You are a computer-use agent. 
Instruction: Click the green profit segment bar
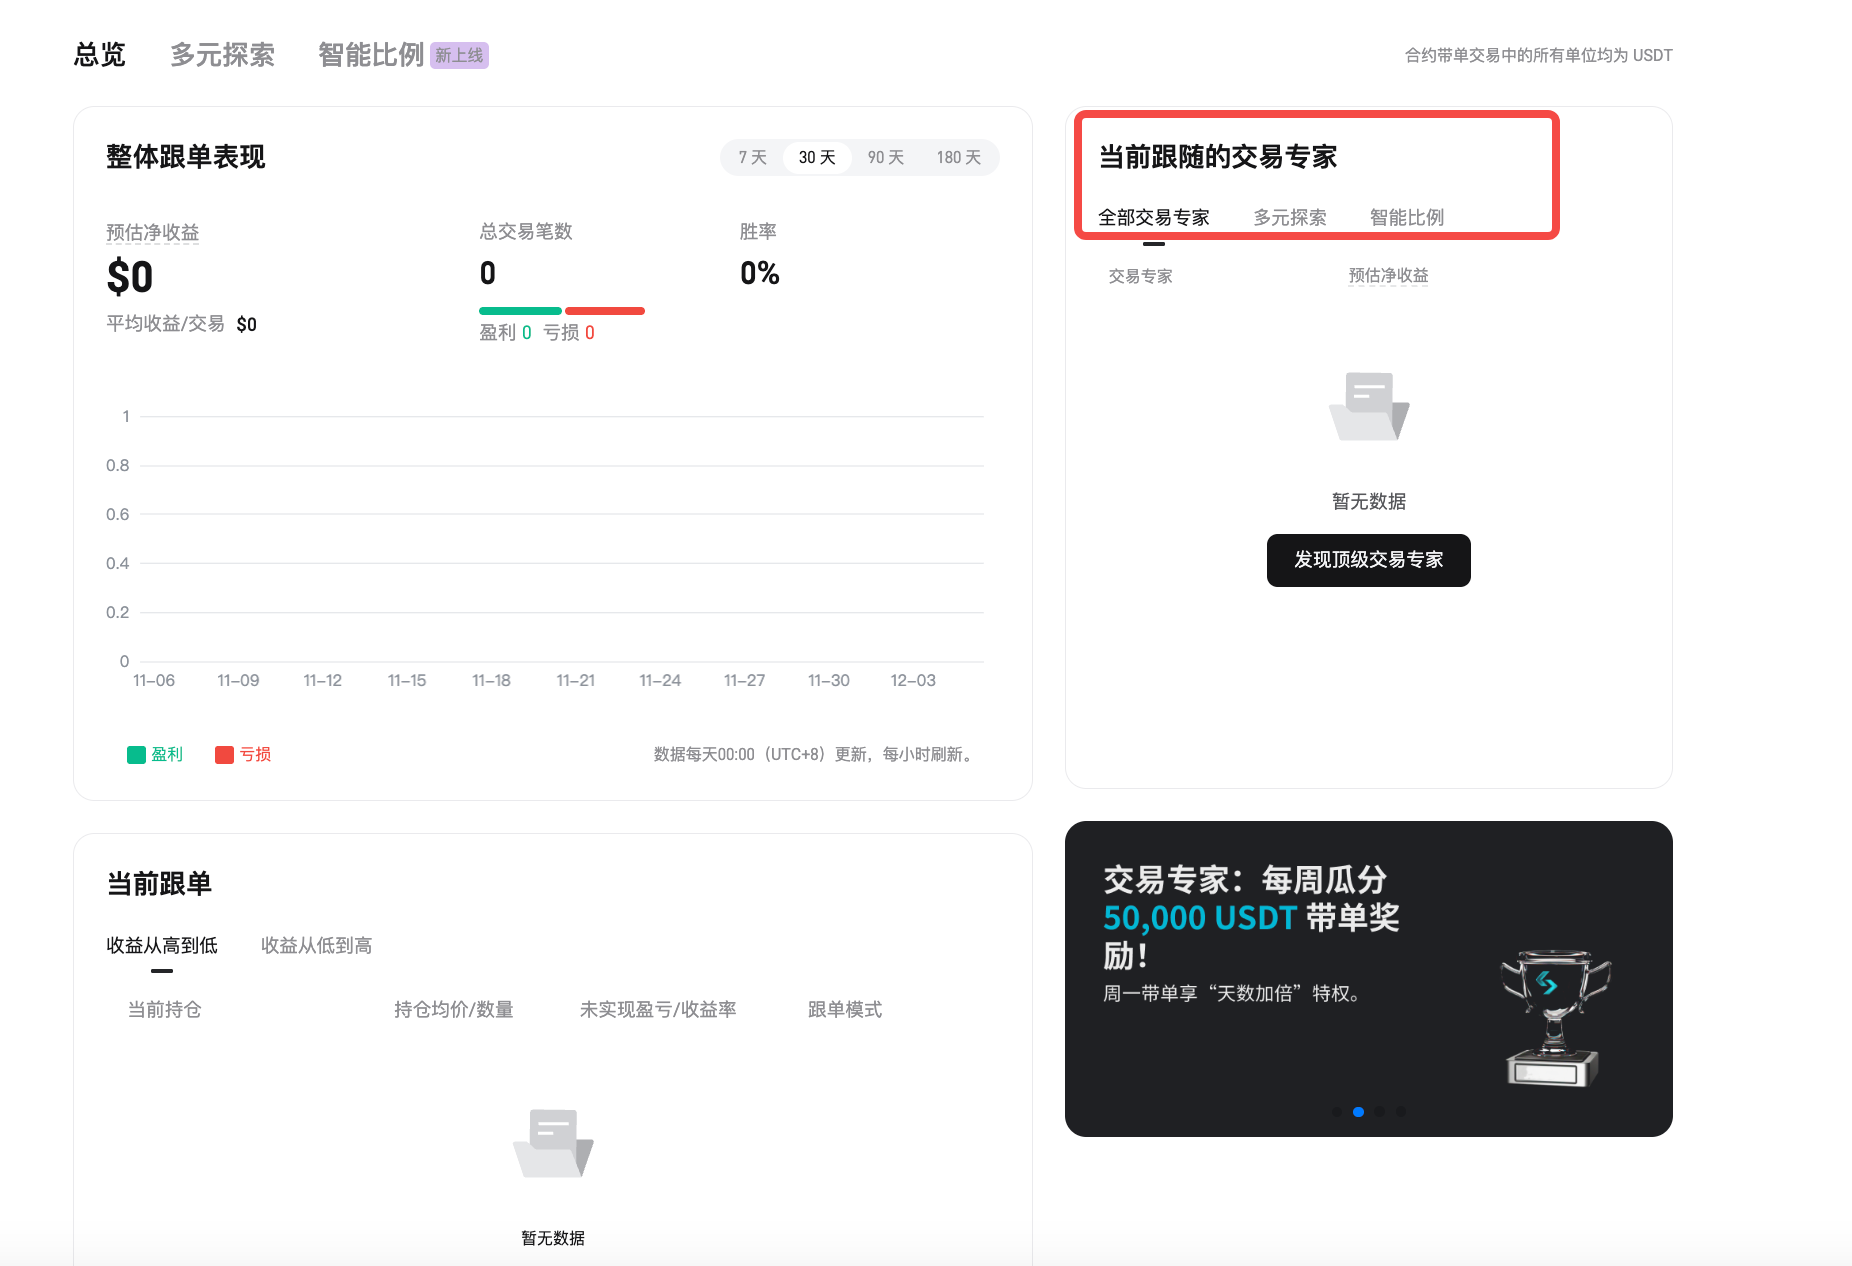(520, 311)
